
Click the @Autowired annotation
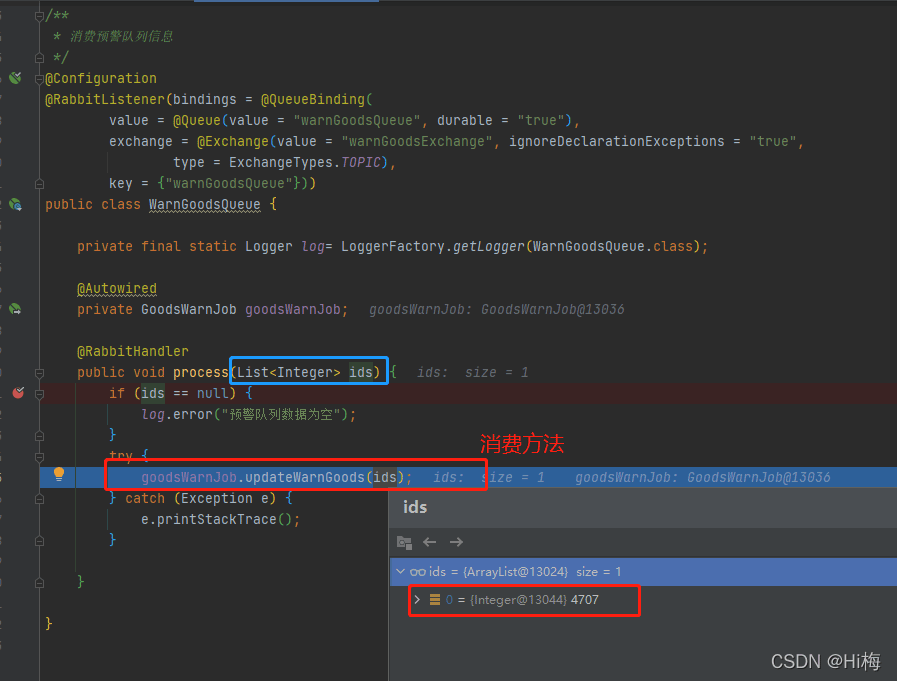(117, 288)
